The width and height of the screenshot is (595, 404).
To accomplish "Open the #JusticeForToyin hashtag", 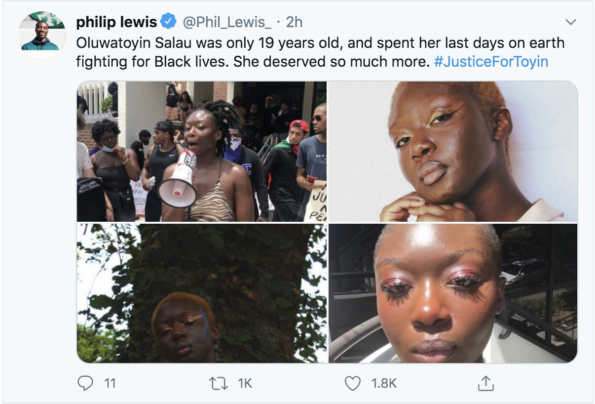I will [x=491, y=61].
